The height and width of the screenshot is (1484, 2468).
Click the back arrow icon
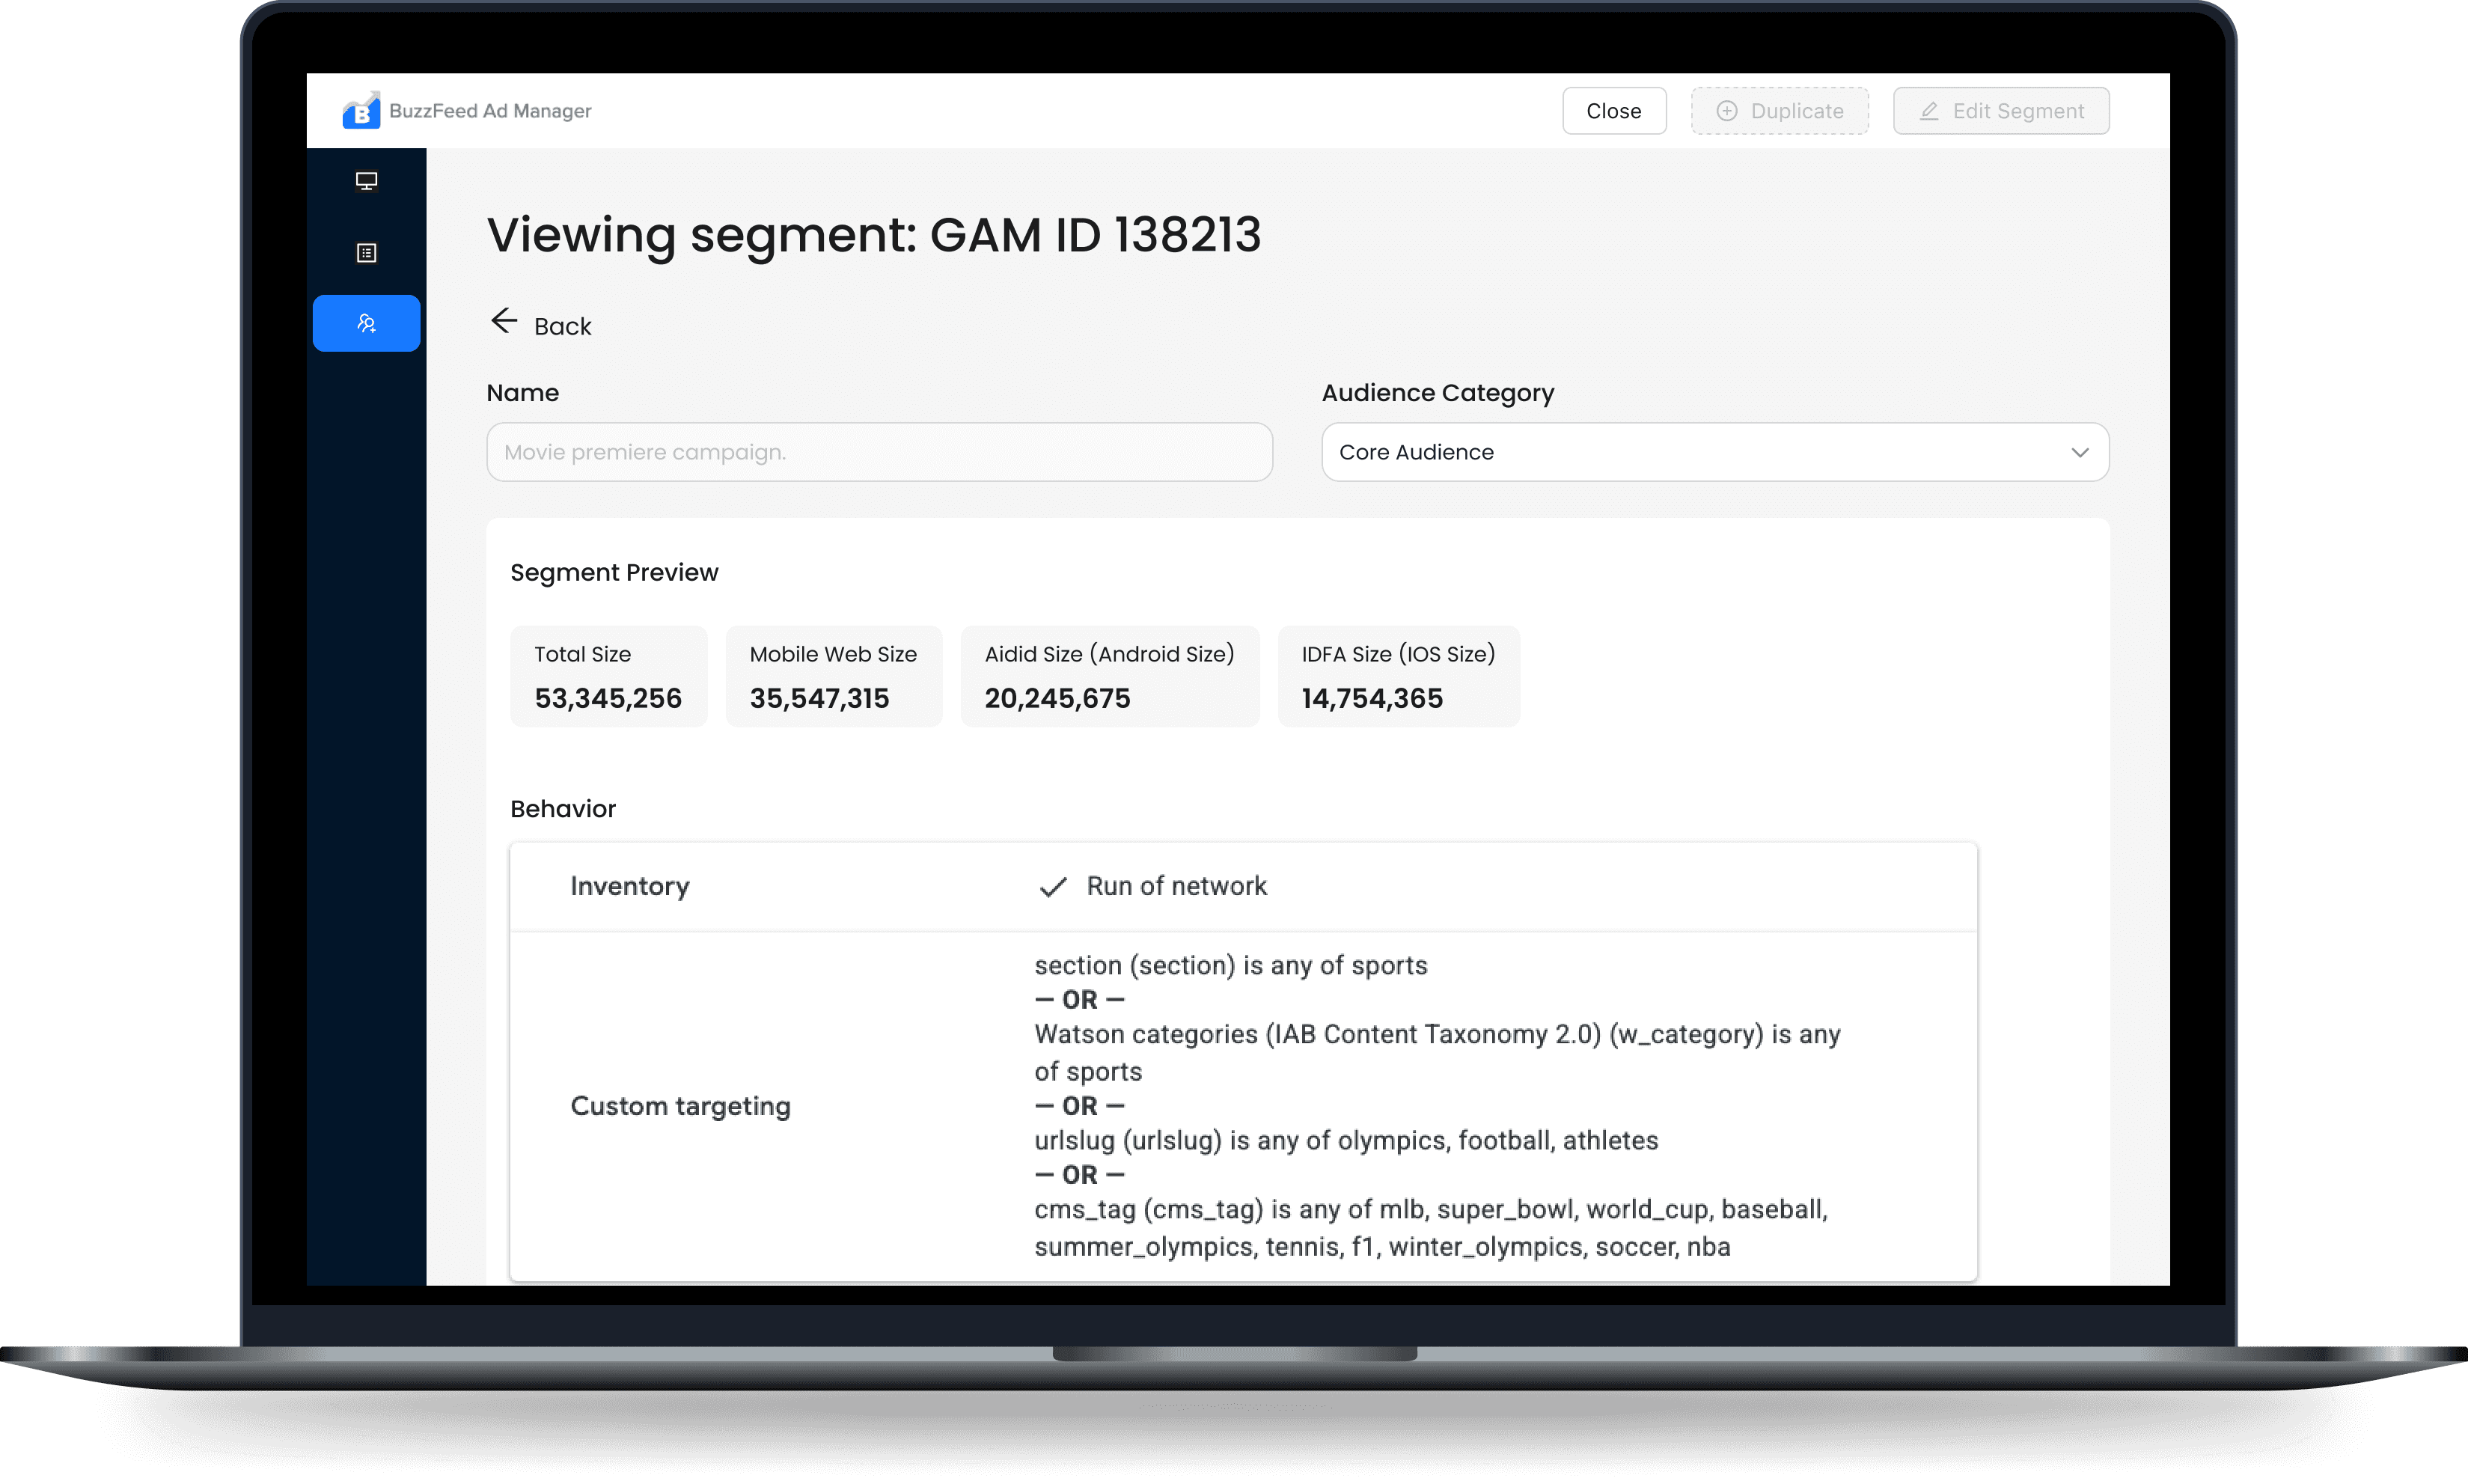point(504,321)
